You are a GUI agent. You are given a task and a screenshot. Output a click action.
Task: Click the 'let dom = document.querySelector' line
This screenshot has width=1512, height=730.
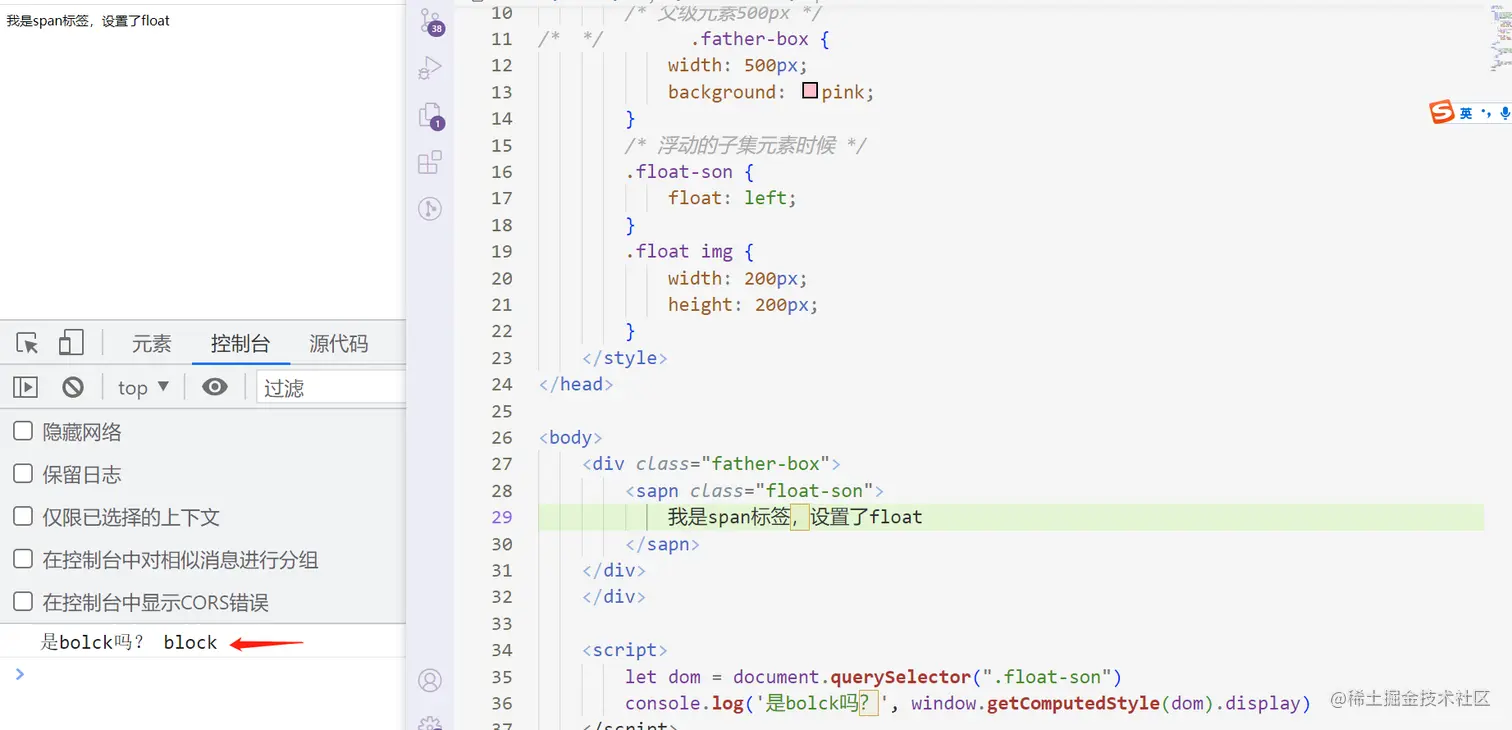tap(873, 677)
